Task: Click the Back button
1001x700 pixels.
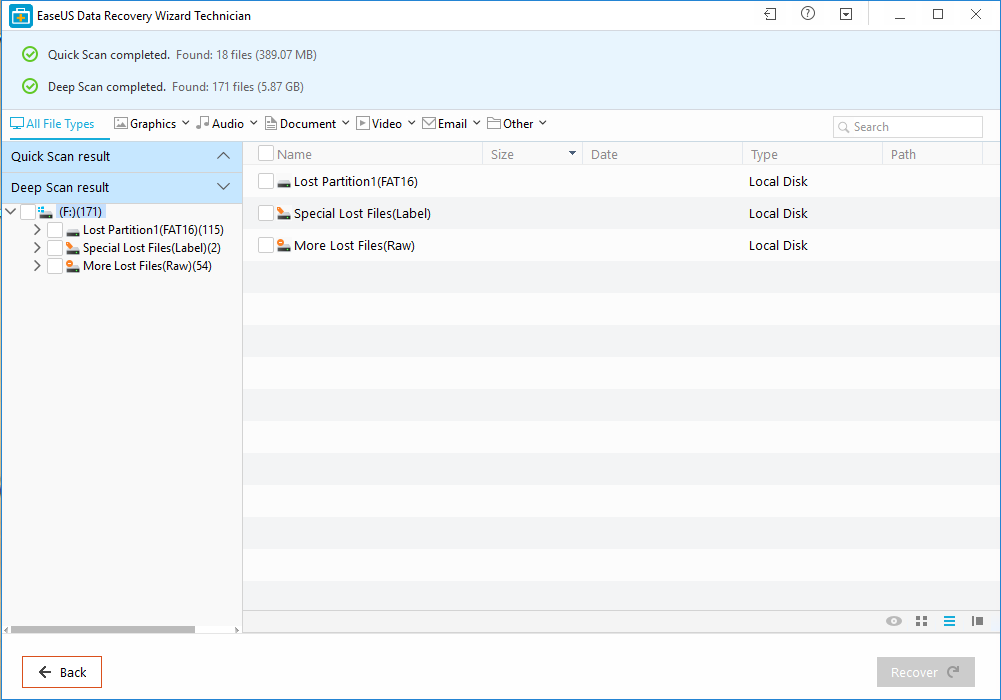Action: click(61, 671)
